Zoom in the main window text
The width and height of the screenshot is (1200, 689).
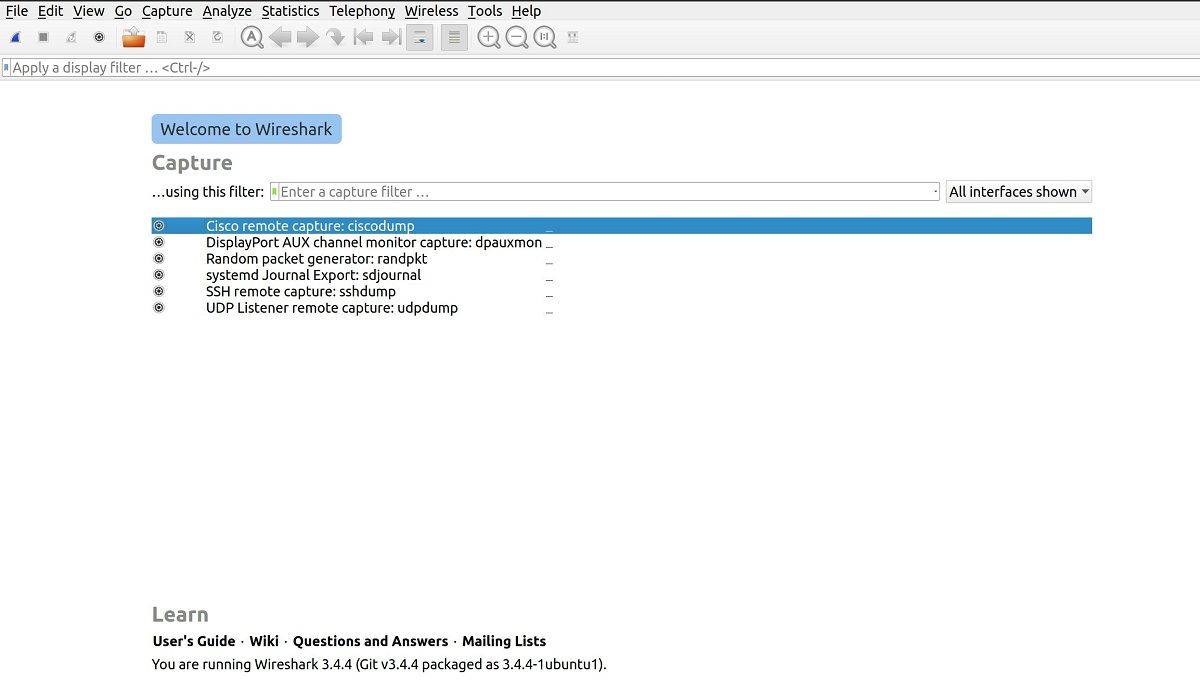click(489, 38)
